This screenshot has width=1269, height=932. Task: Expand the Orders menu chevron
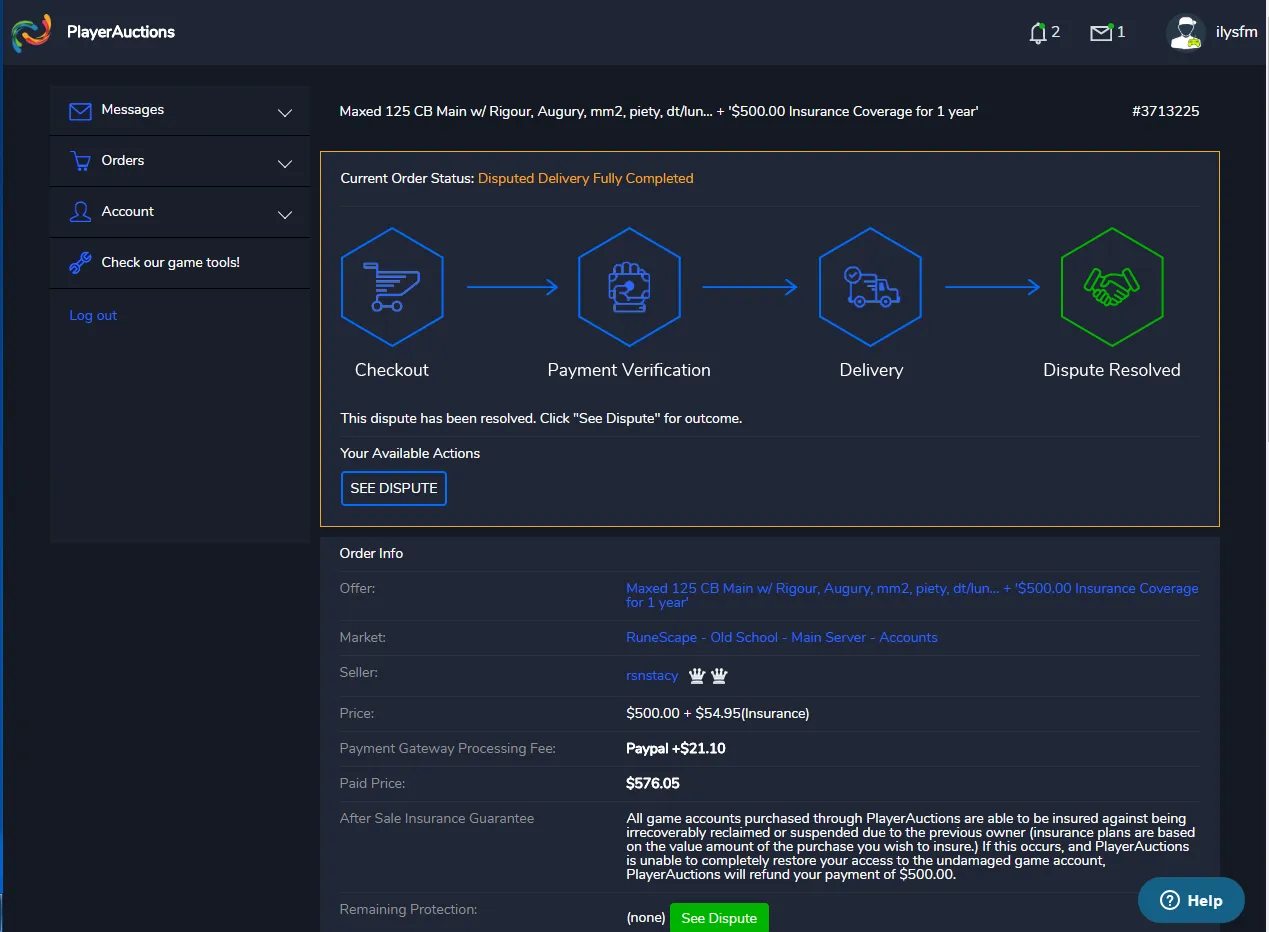click(285, 164)
